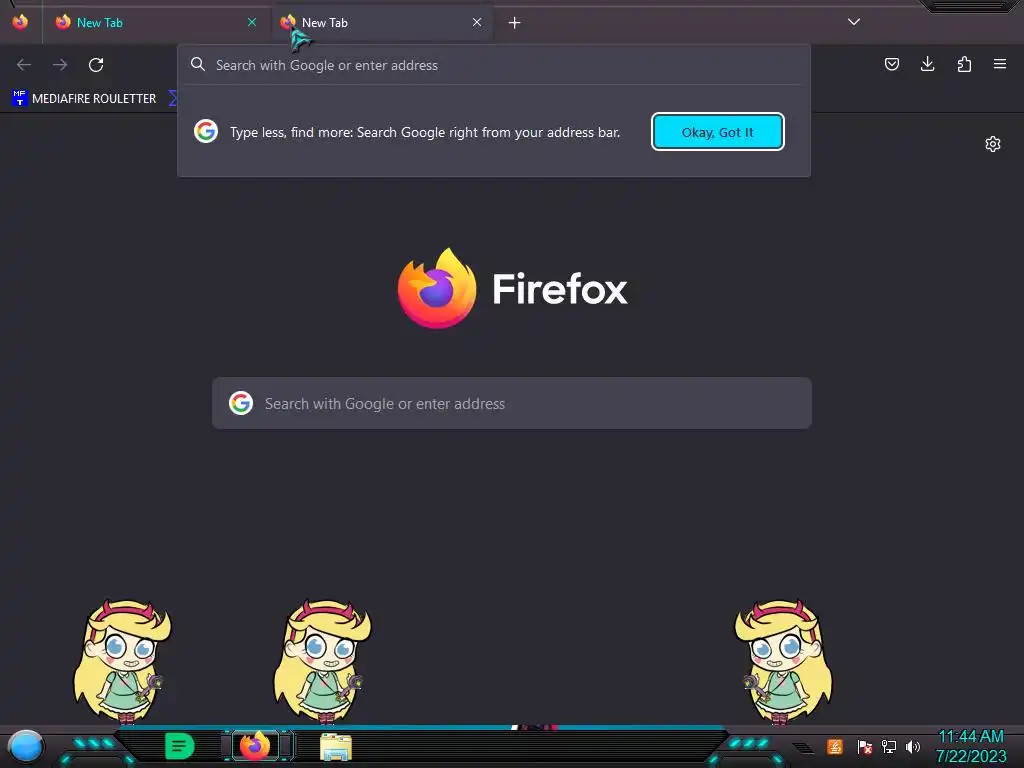Click the Firefox taskbar button
The image size is (1024, 768).
255,746
